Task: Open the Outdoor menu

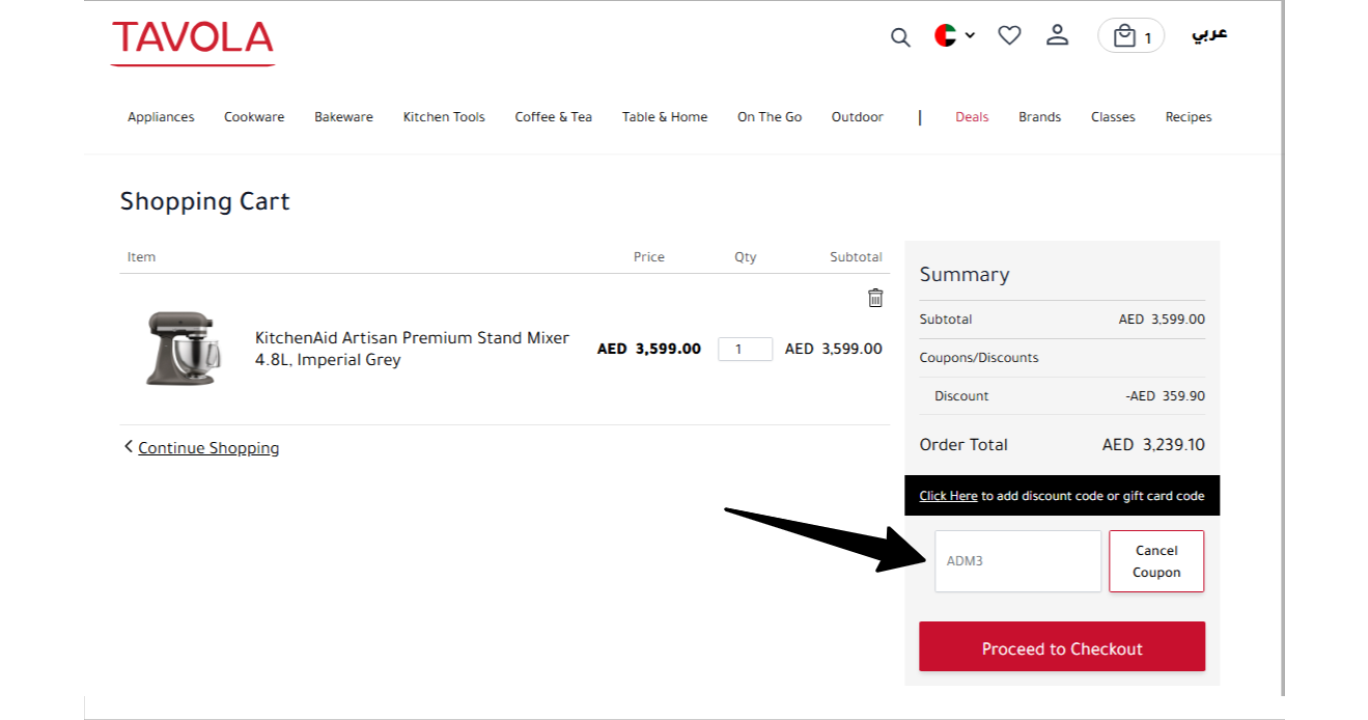Action: [x=857, y=117]
